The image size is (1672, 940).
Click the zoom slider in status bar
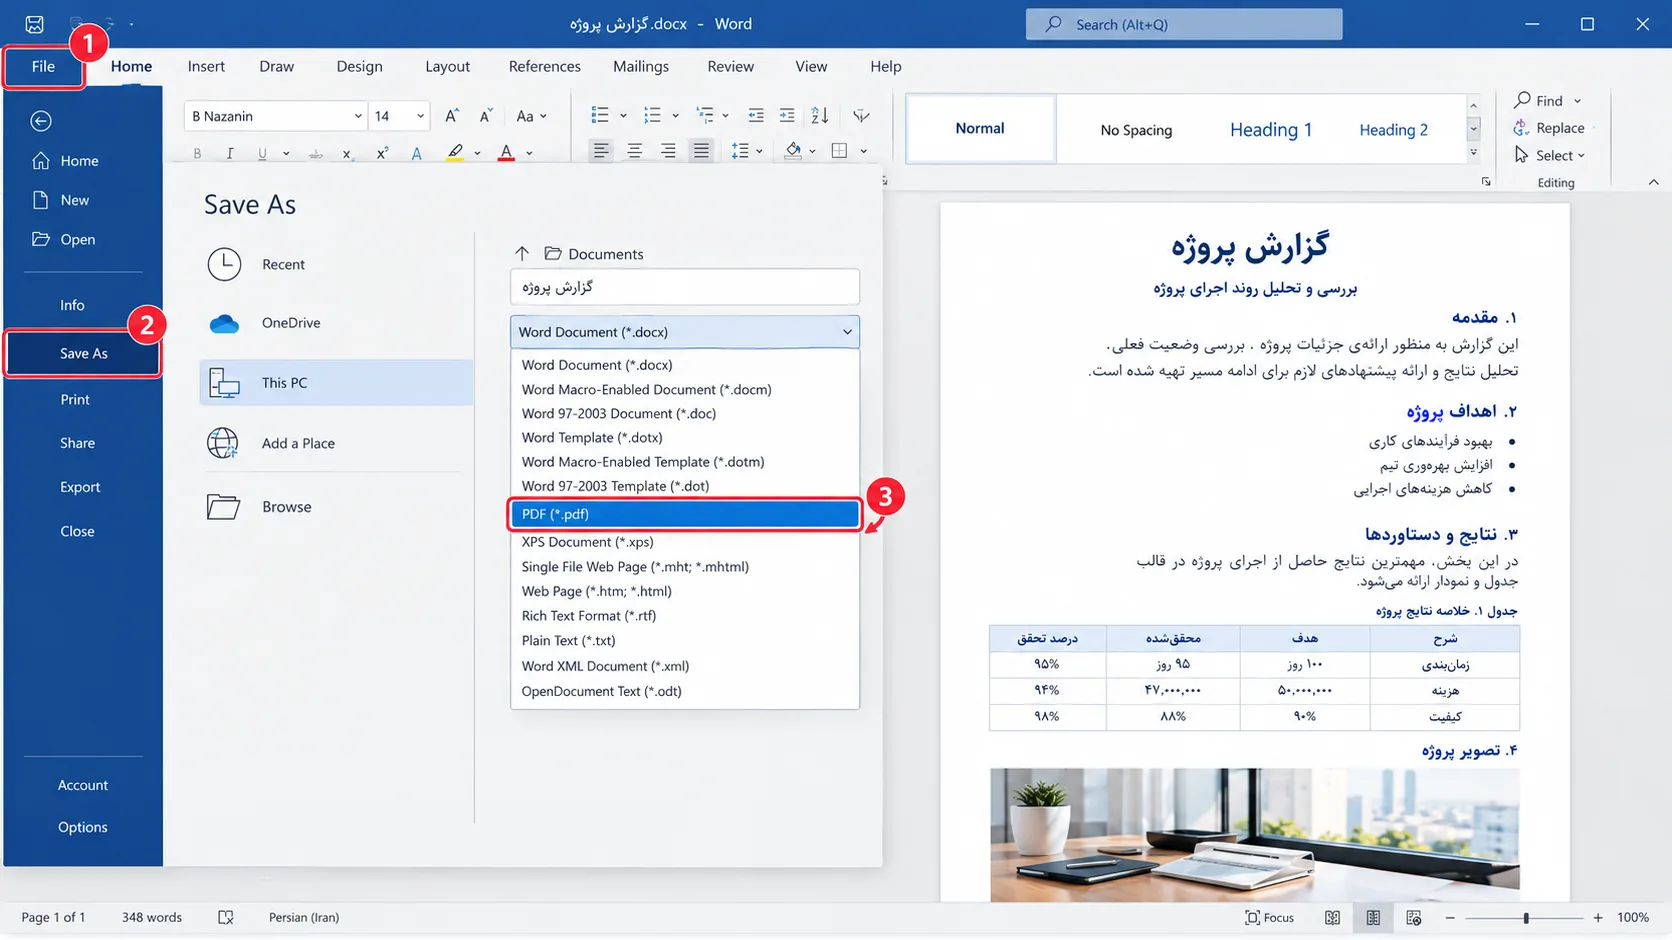(1525, 917)
